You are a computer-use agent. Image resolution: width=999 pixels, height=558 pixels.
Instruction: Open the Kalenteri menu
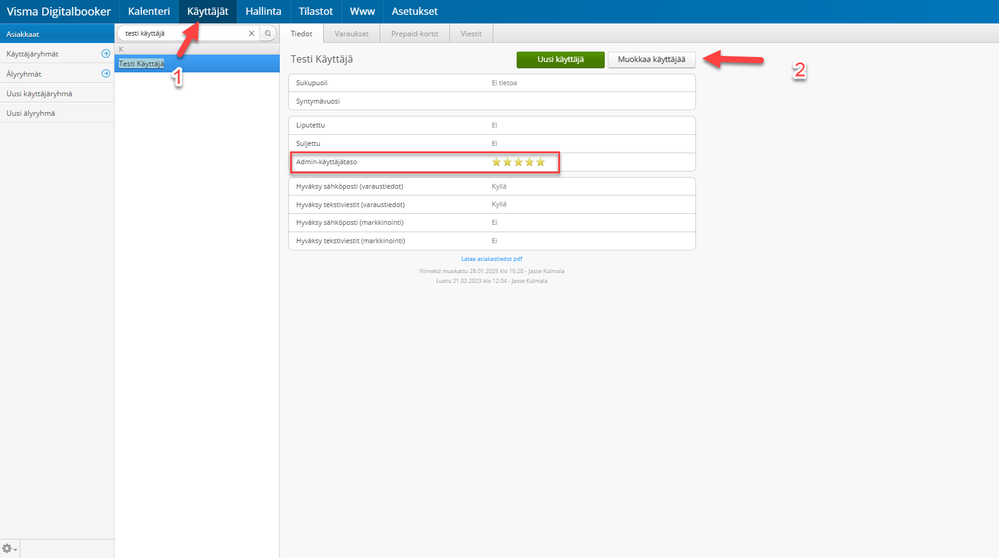148,11
